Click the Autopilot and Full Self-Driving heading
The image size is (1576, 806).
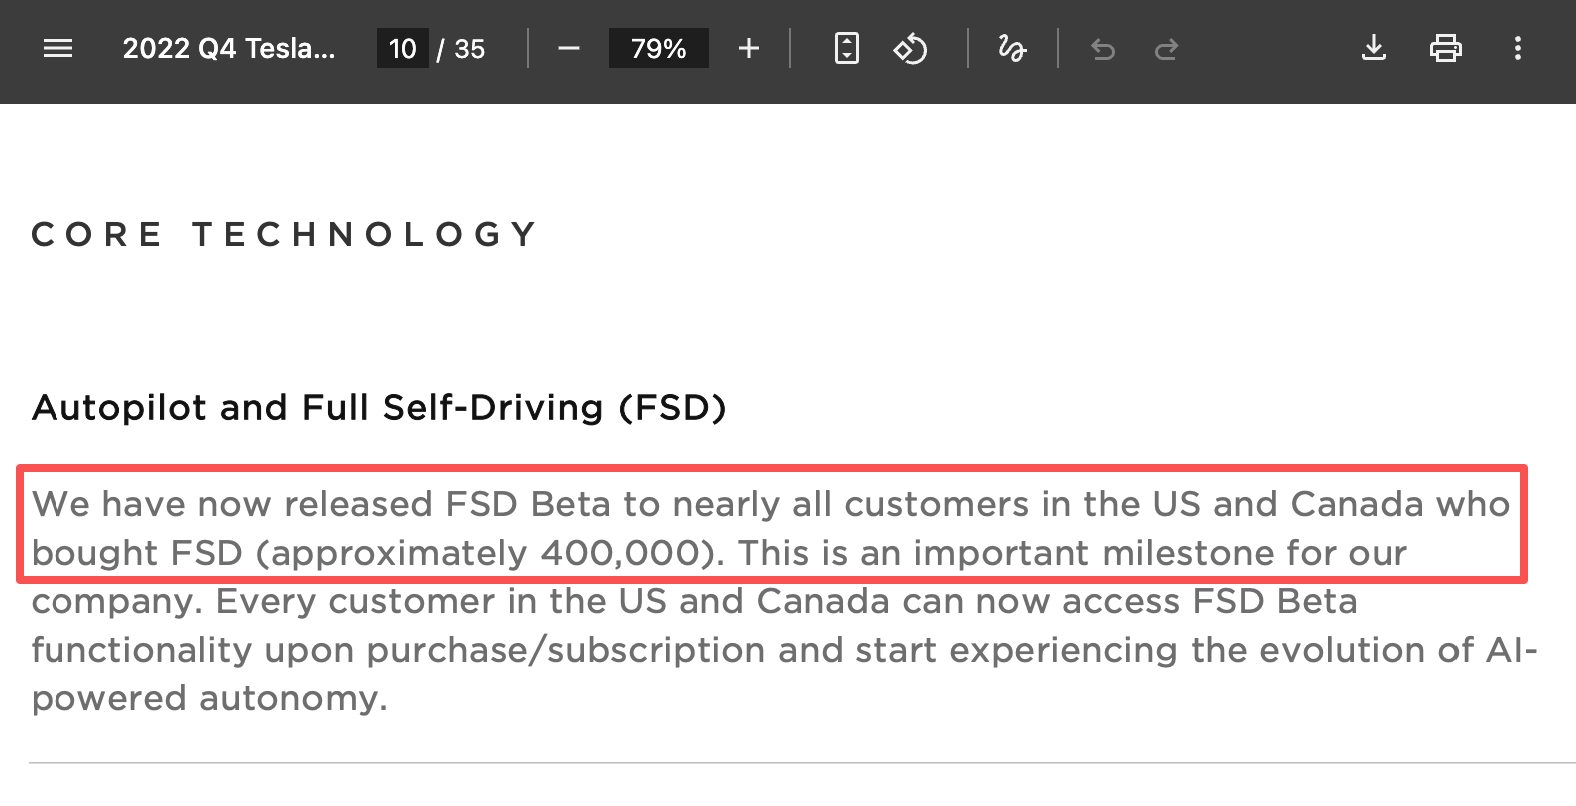click(379, 407)
